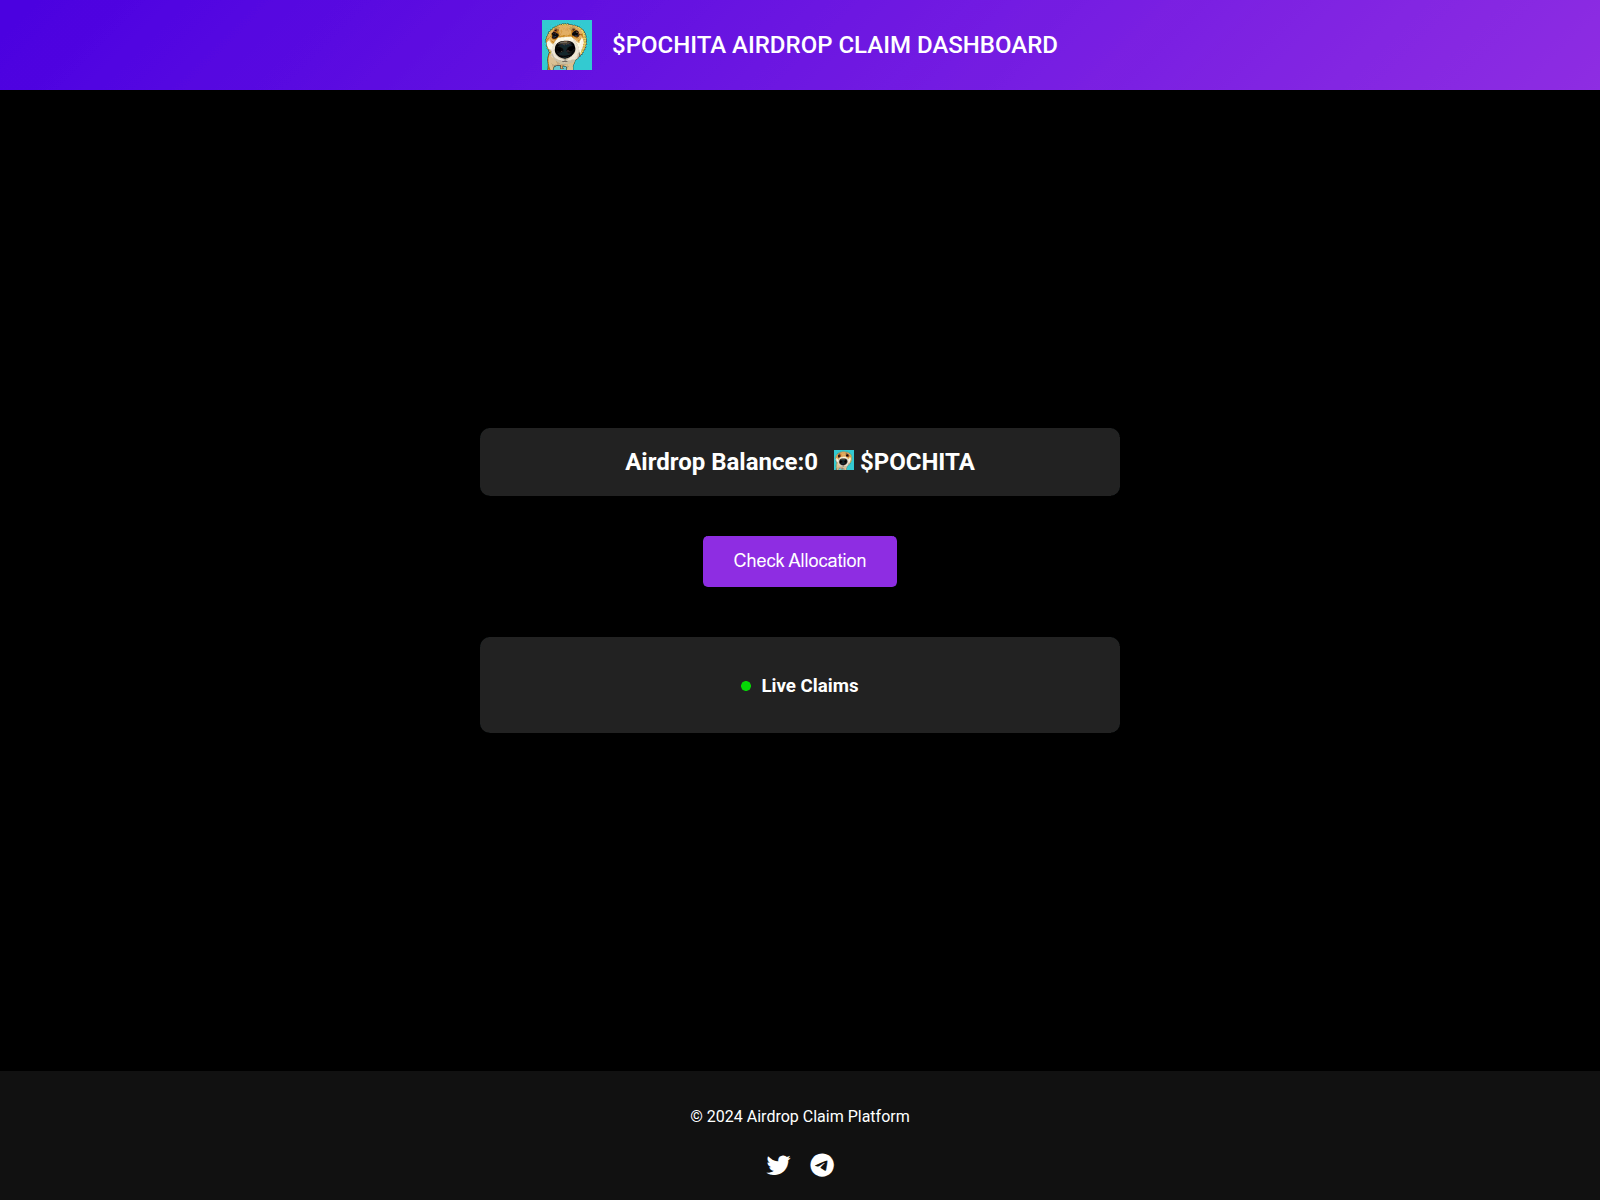This screenshot has width=1600, height=1200.
Task: Expand the Airdrop Balance card
Action: 800,461
